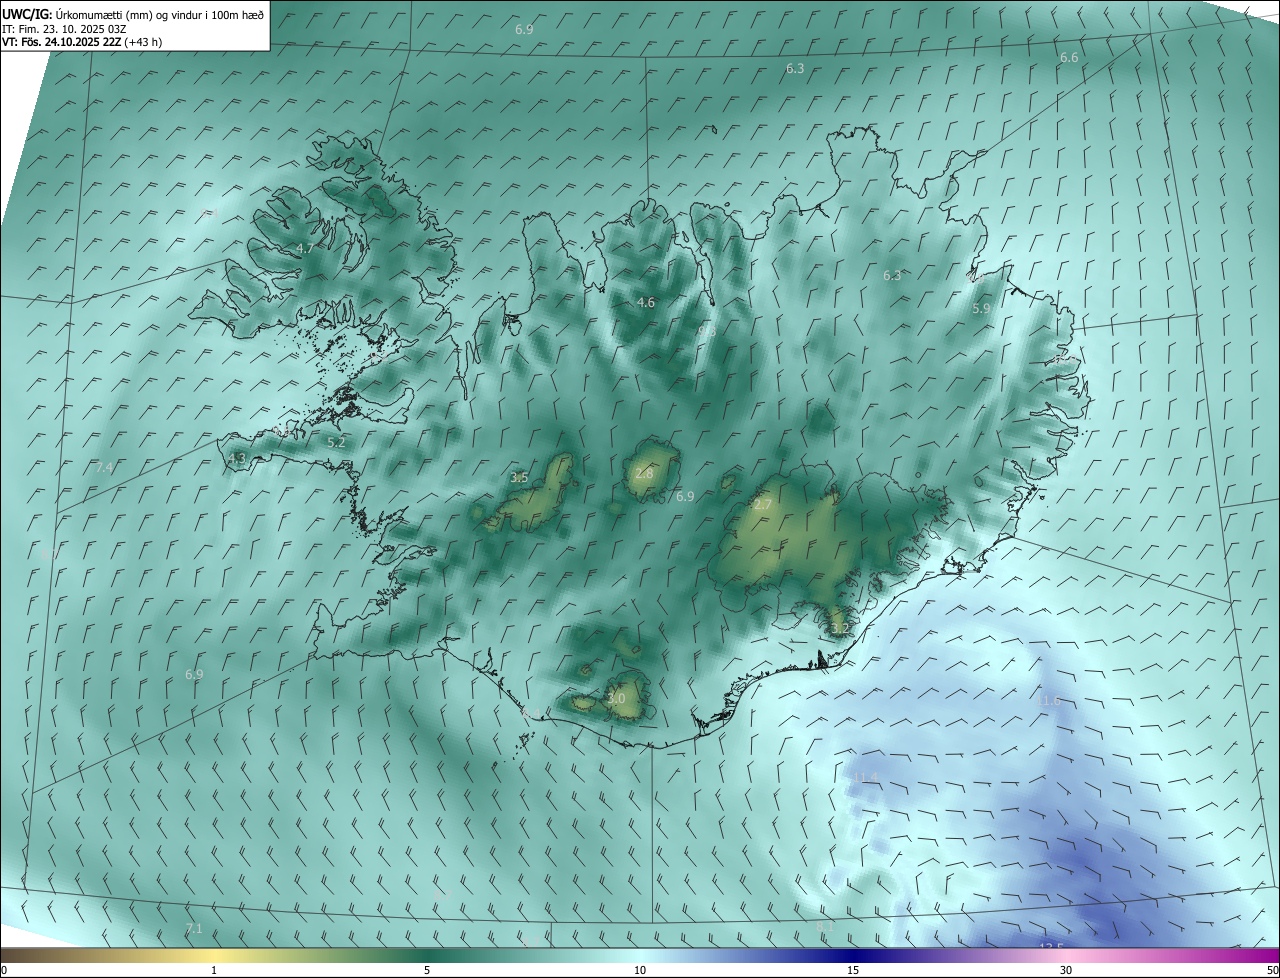Viewport: 1280px width, 978px height.
Task: Click the colorbar tick labeled 0
Action: (4, 970)
